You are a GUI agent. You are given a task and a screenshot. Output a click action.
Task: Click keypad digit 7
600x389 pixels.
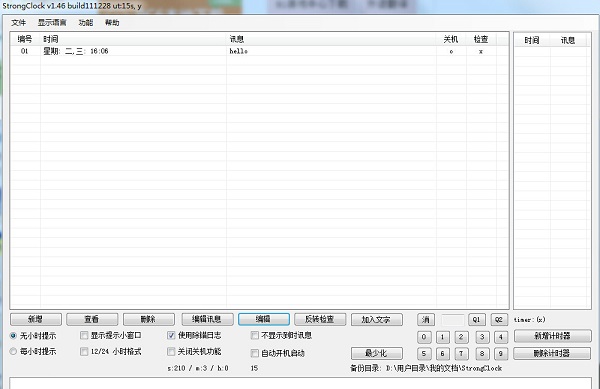pos(461,354)
